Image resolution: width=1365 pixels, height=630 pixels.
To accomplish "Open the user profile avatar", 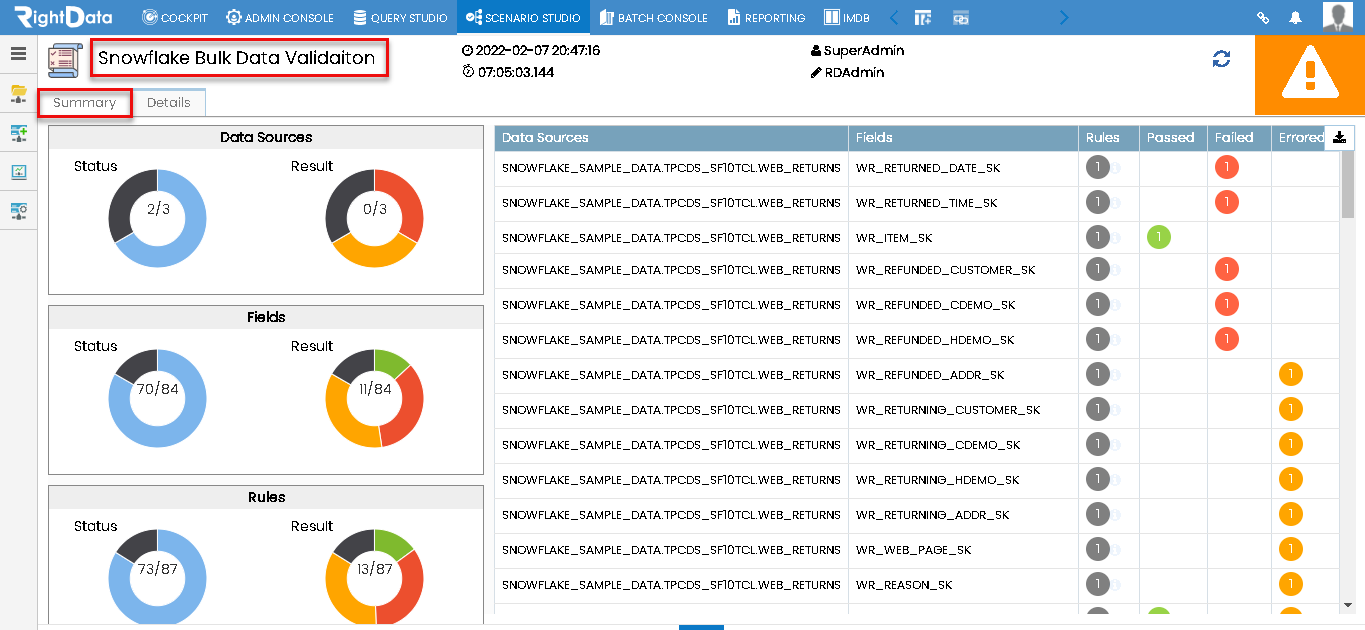I will pyautogui.click(x=1337, y=17).
